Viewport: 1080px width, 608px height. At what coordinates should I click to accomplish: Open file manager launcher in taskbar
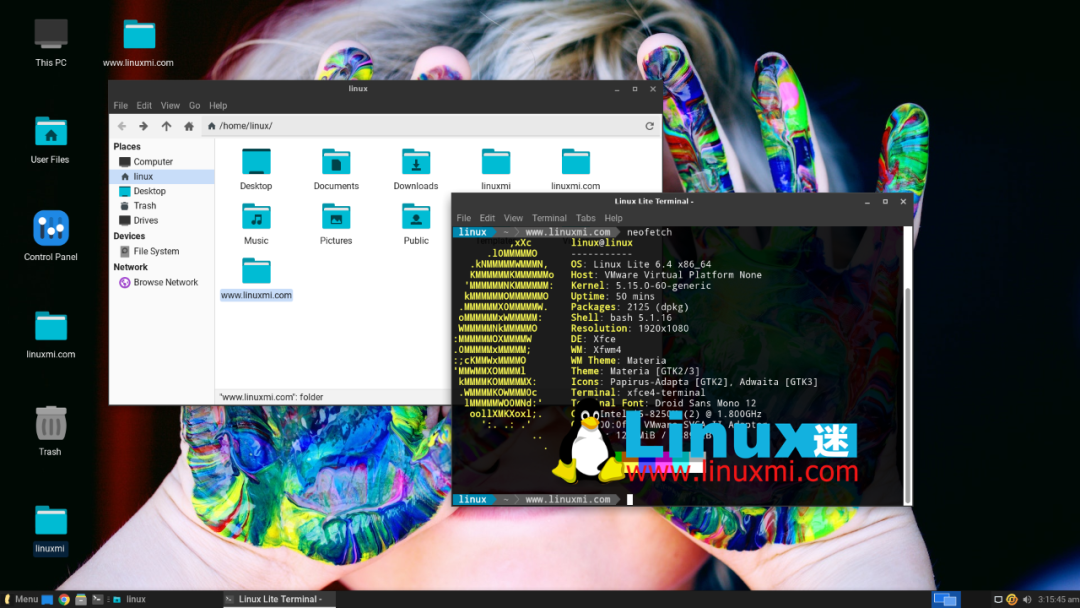[x=81, y=600]
